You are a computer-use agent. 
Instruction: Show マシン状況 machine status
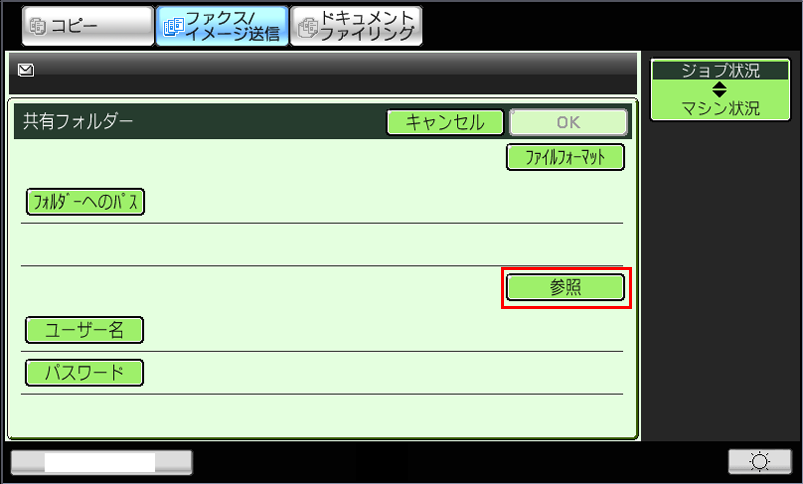point(720,108)
